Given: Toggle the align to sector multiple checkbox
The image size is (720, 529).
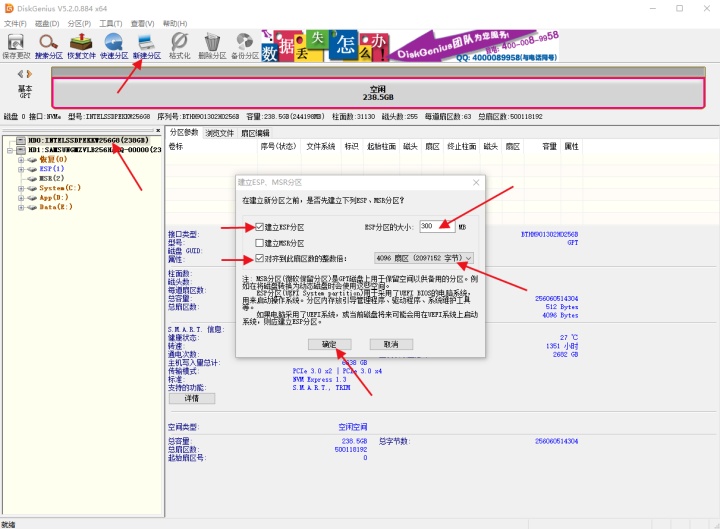Looking at the screenshot, I should pos(259,259).
